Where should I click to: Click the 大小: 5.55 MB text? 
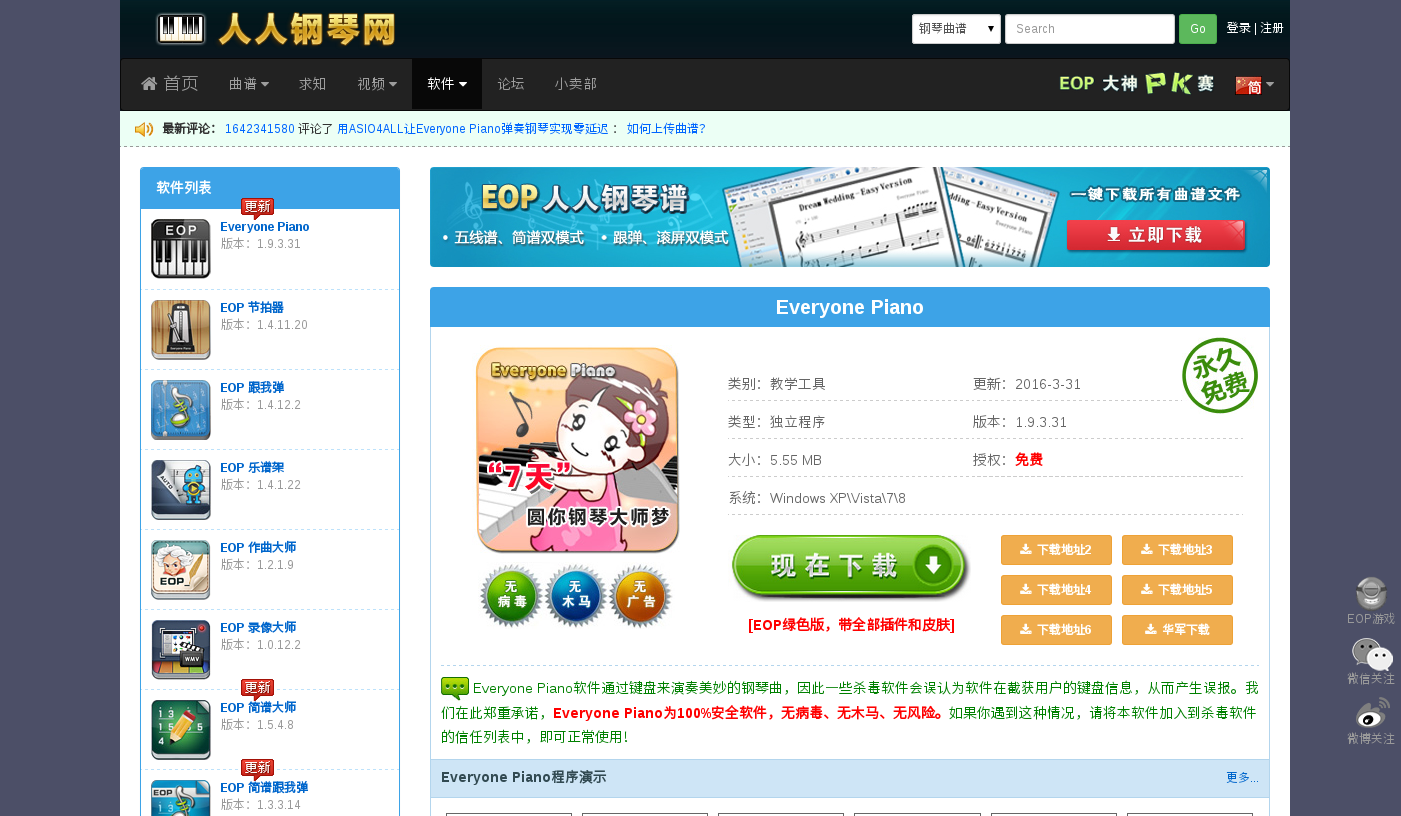[775, 460]
